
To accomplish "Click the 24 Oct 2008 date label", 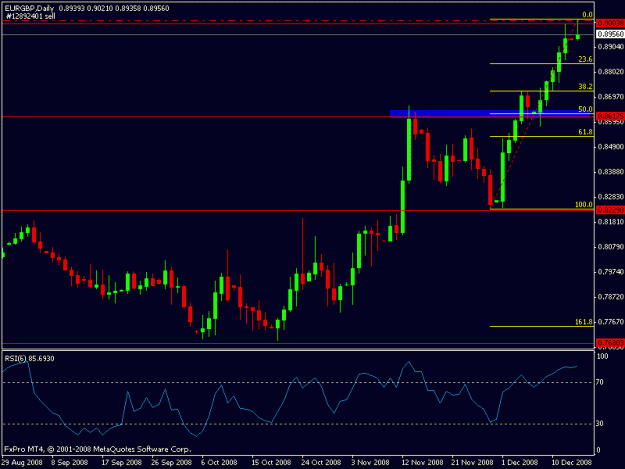I will [321, 462].
